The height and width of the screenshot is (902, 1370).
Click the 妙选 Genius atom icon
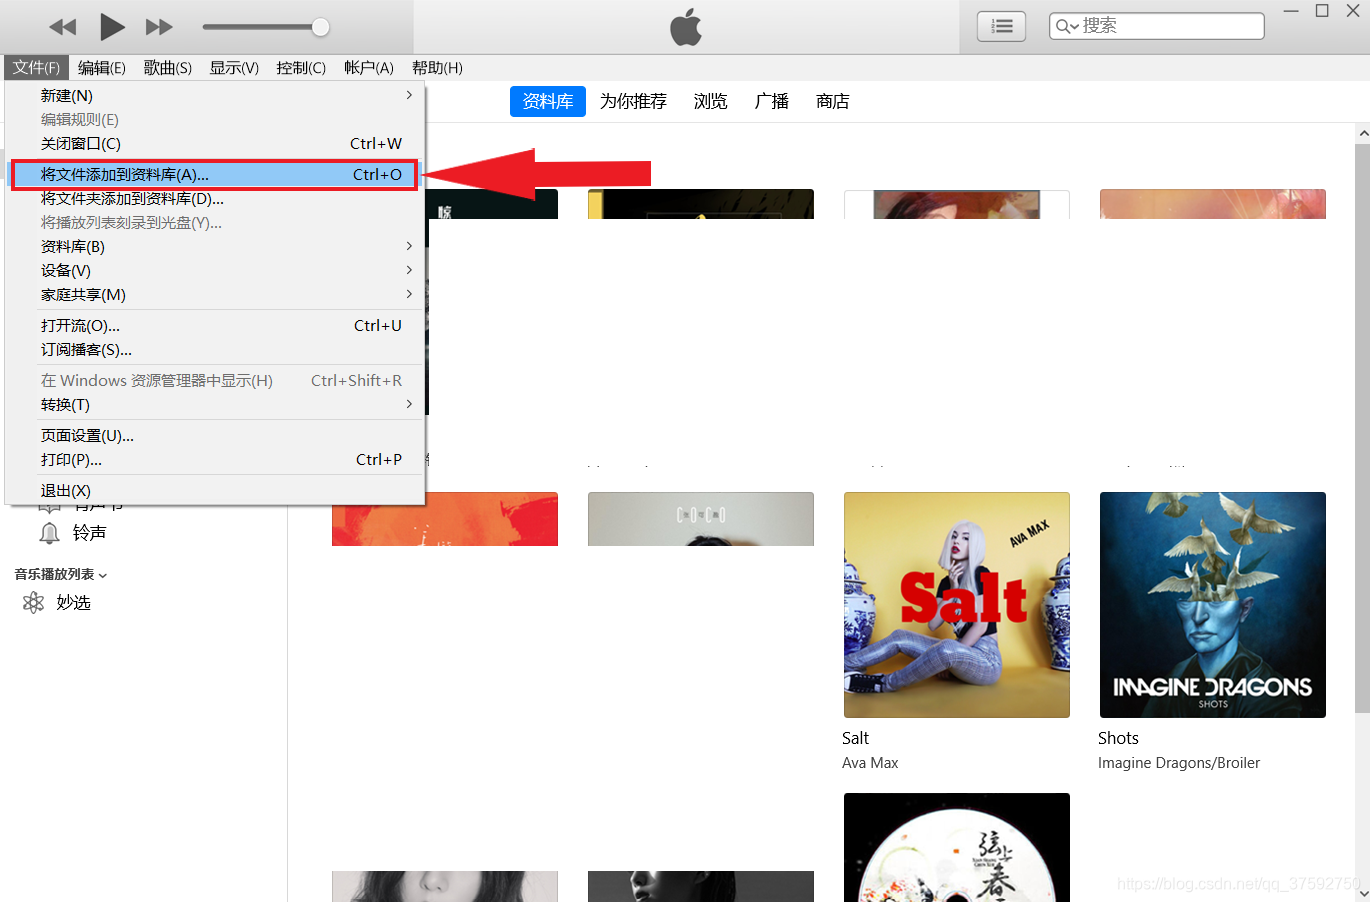click(34, 602)
